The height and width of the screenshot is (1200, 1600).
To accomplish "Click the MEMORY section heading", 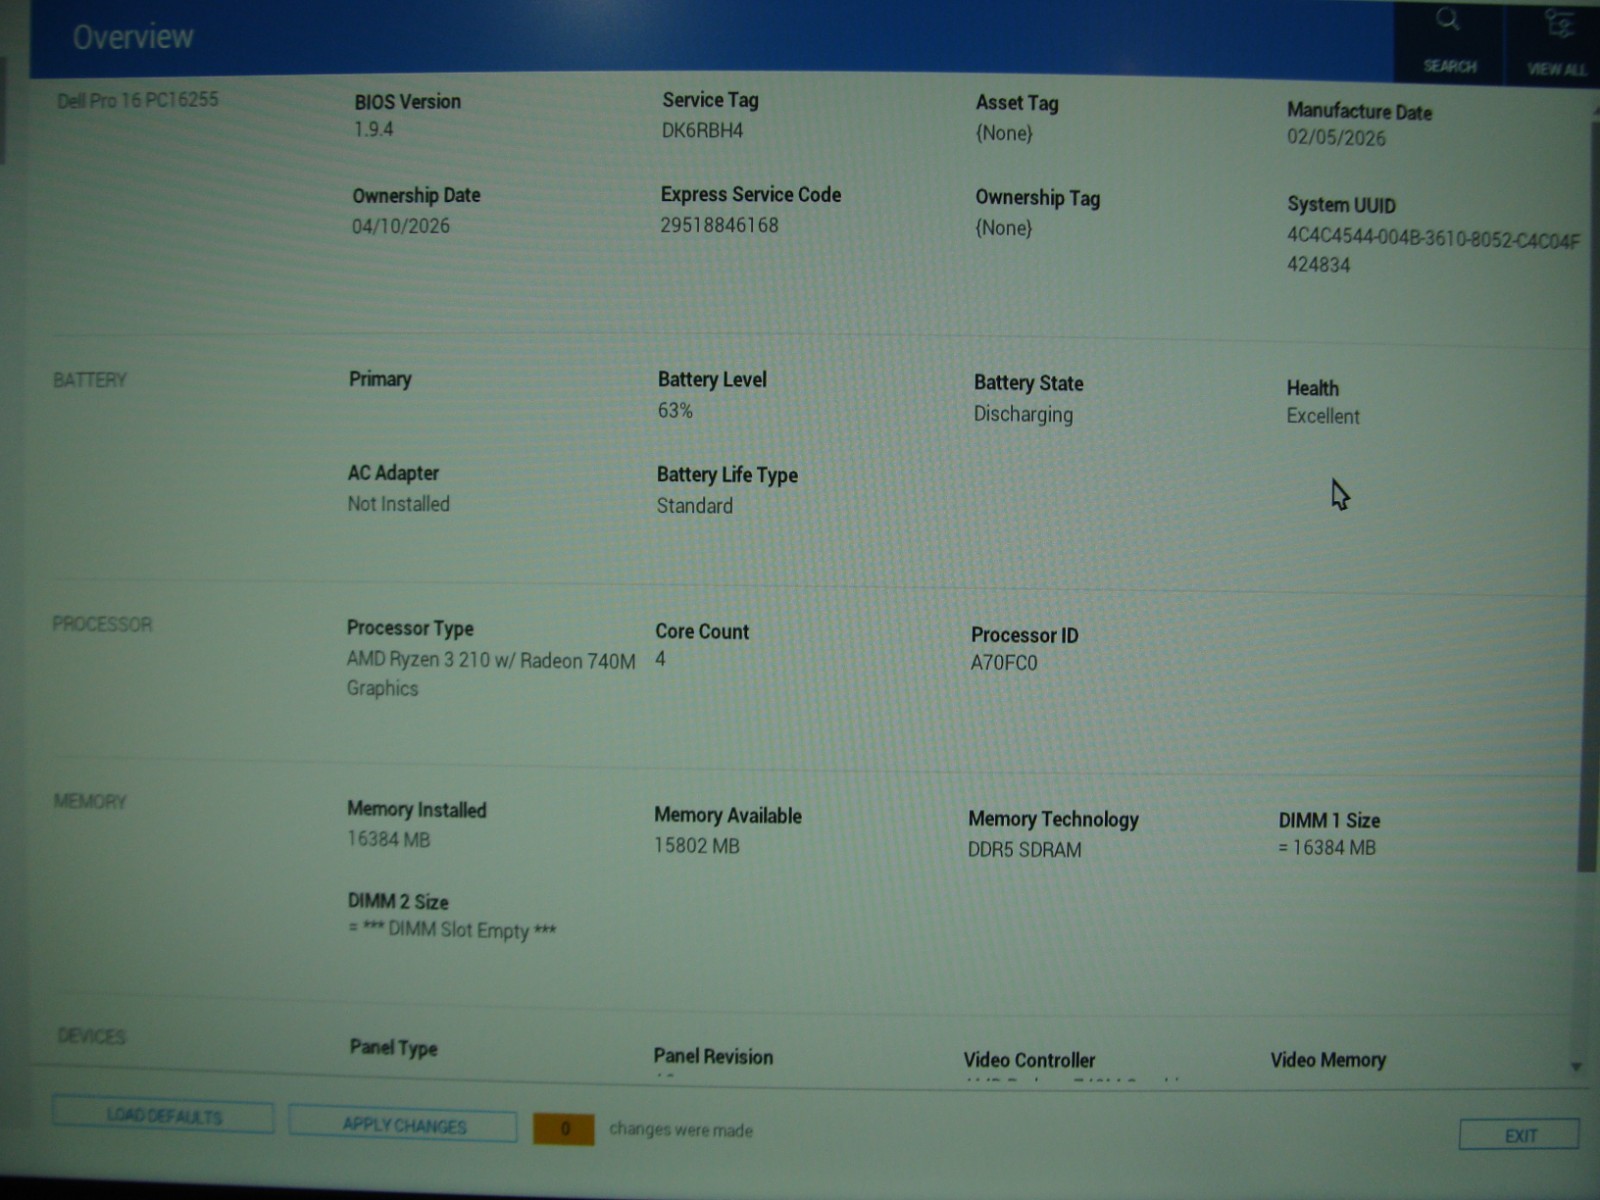I will click(90, 801).
